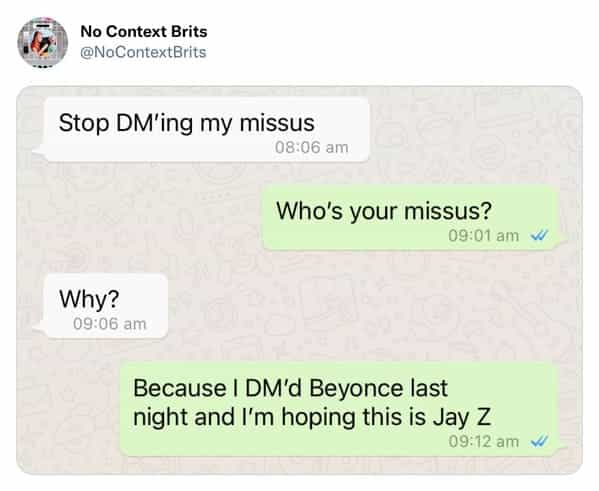The height and width of the screenshot is (491, 599).
Task: Click the read receipt ticks beside 09:12 am
Action: pyautogui.click(x=539, y=441)
